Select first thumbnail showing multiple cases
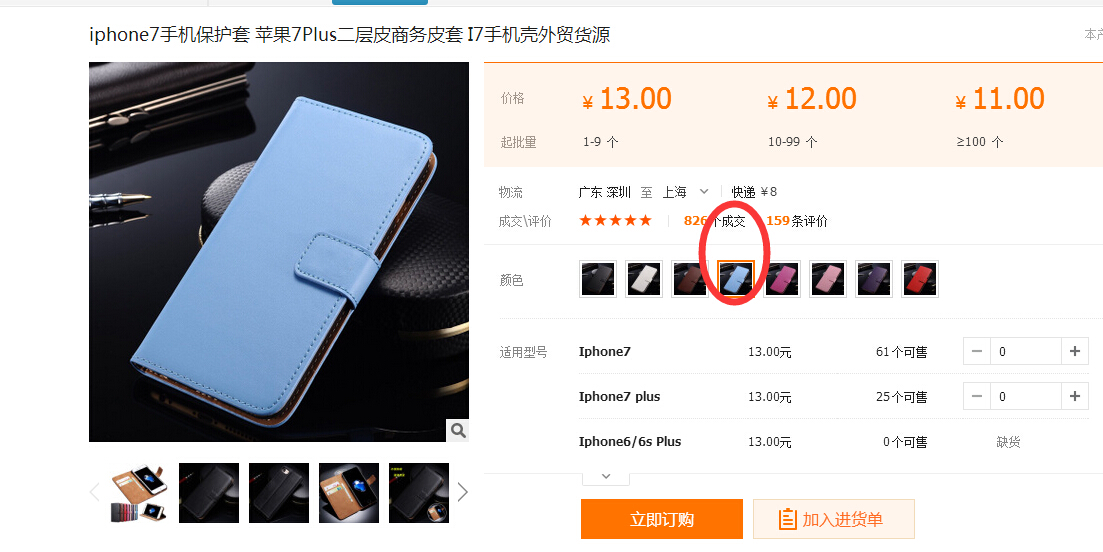 point(139,493)
